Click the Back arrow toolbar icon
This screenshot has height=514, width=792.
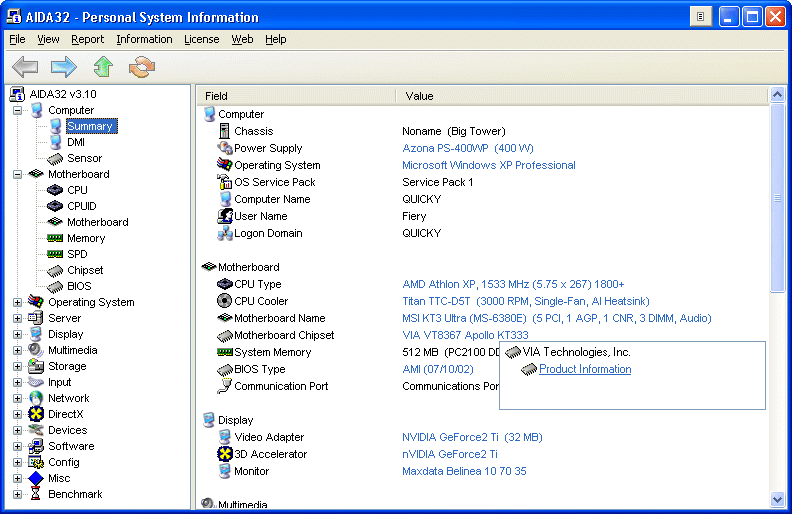pos(25,67)
